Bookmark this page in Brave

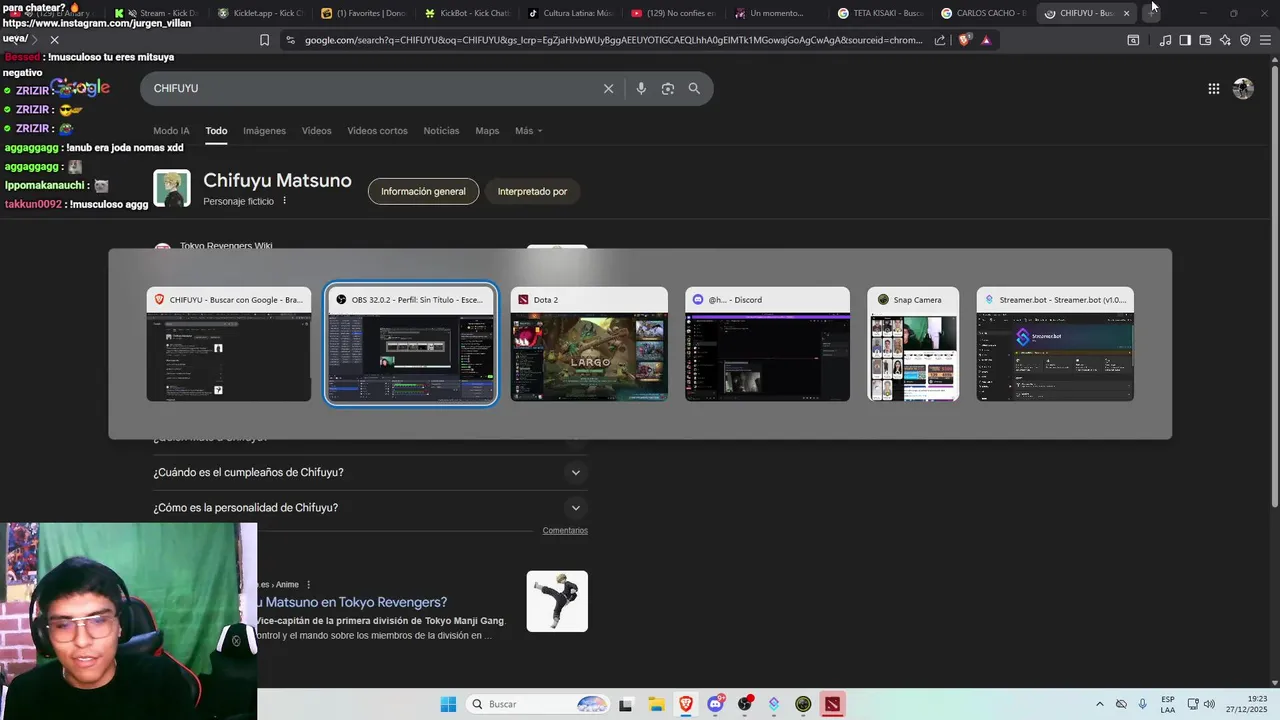coord(264,40)
